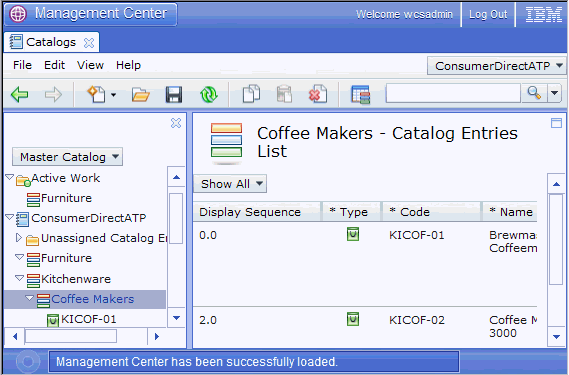This screenshot has width=569, height=375.
Task: Maximize the Catalog Entries List pane
Action: [556, 123]
